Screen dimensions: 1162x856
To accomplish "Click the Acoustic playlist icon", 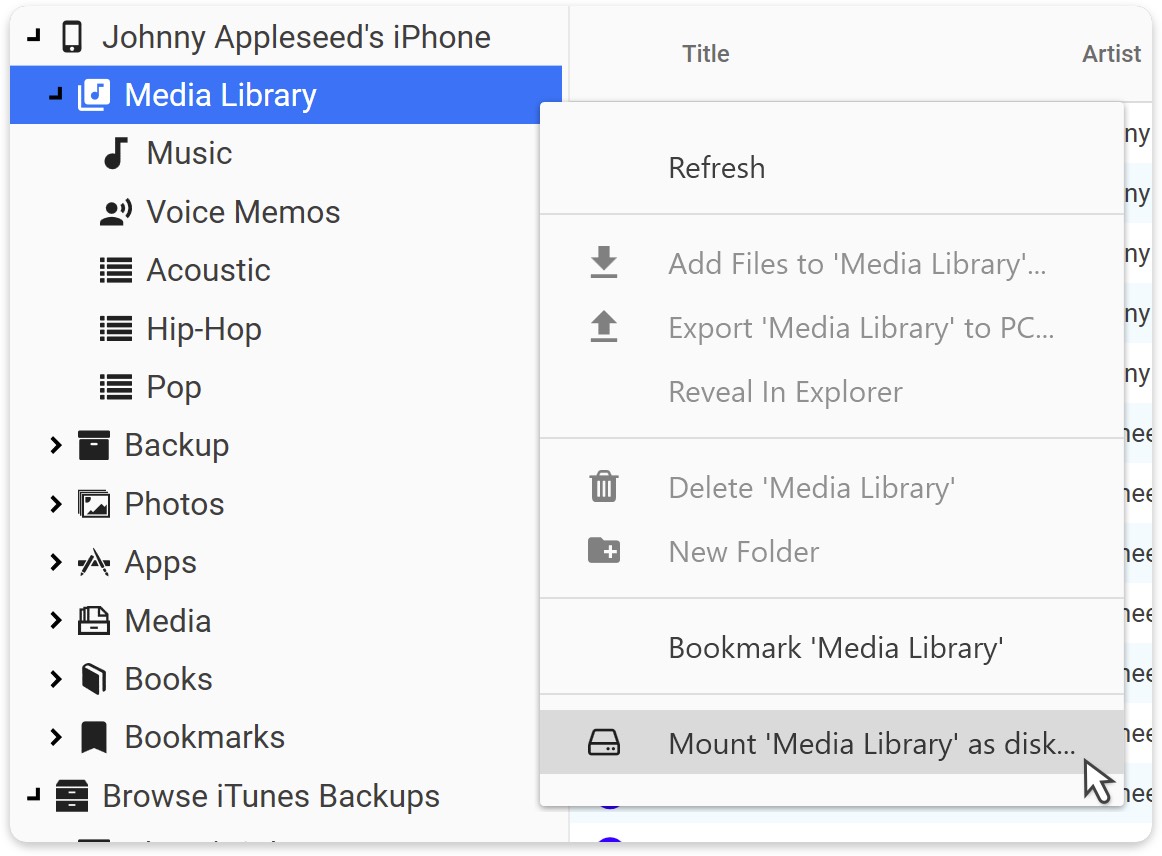I will point(116,270).
